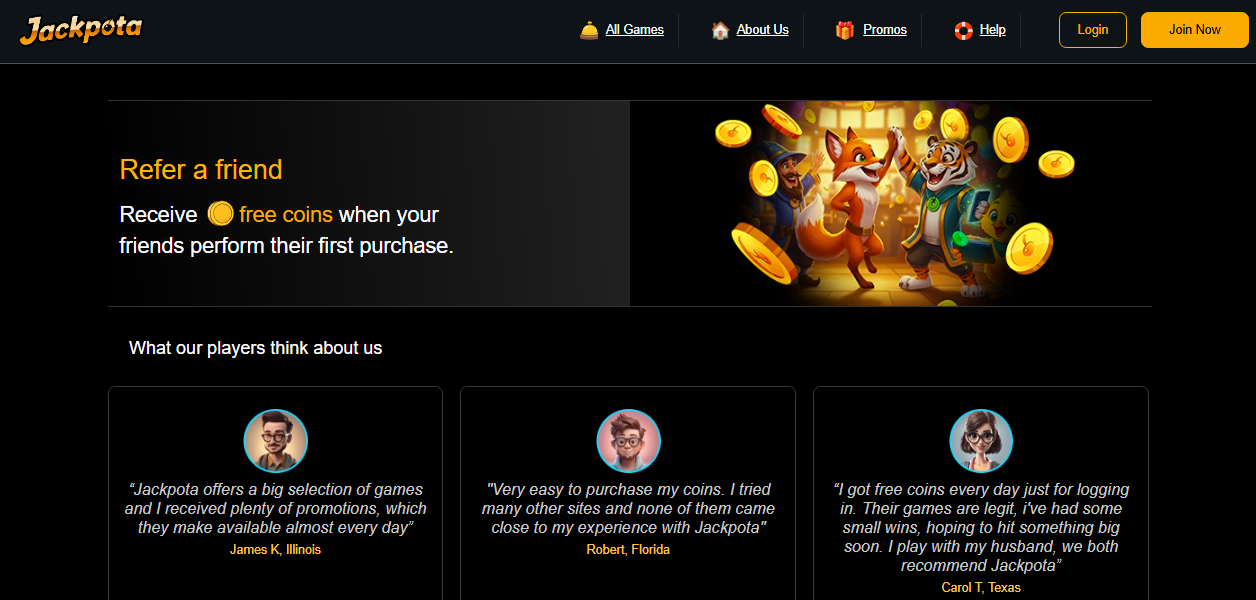
Task: Click the bell icon beside All Games
Action: tap(589, 30)
